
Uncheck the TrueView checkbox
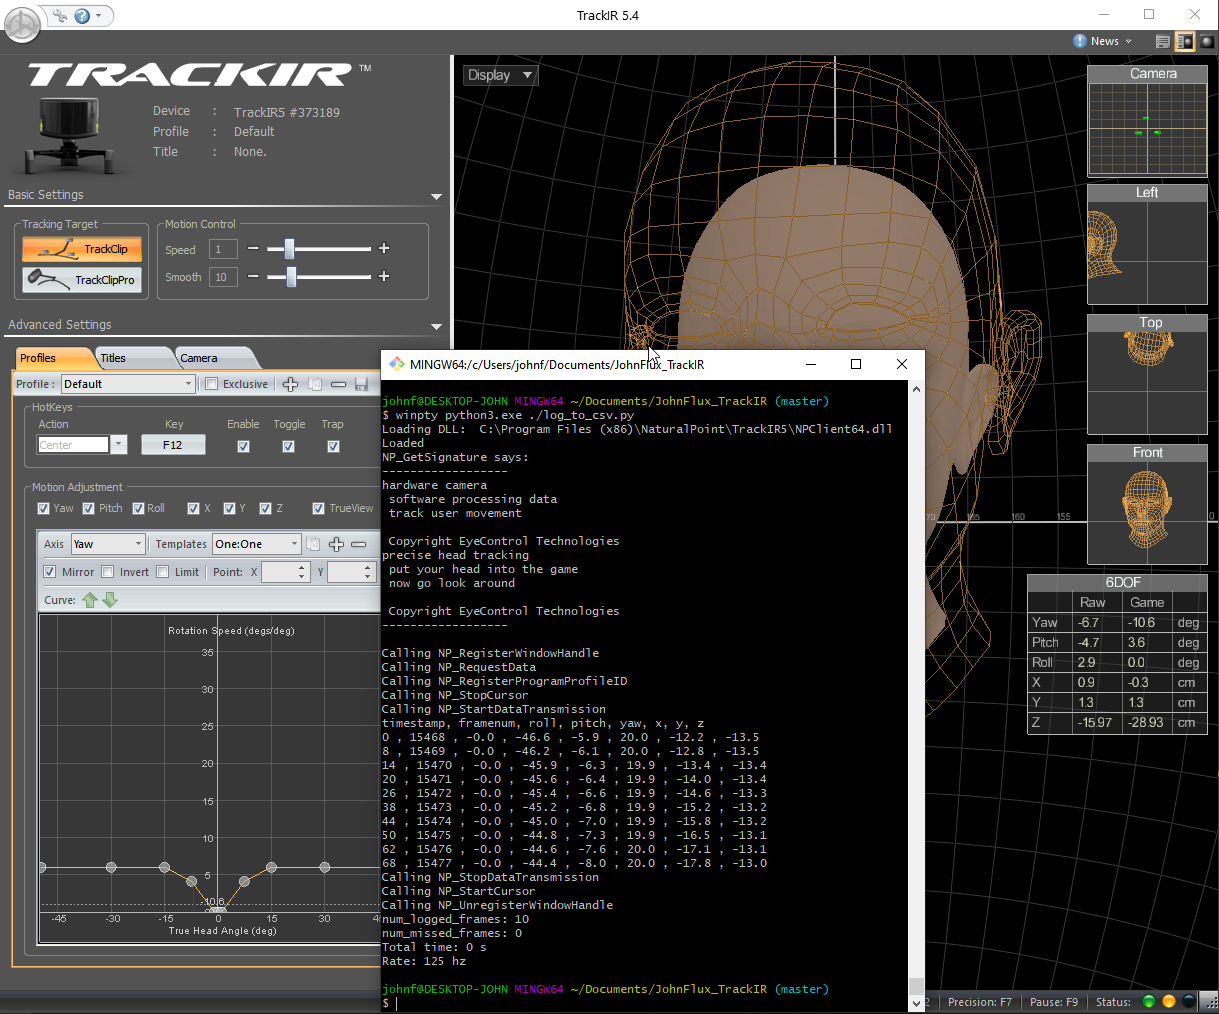[319, 508]
